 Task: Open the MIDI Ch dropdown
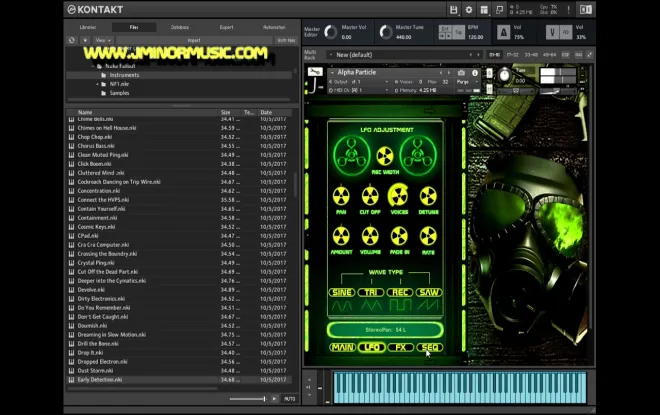coord(360,90)
